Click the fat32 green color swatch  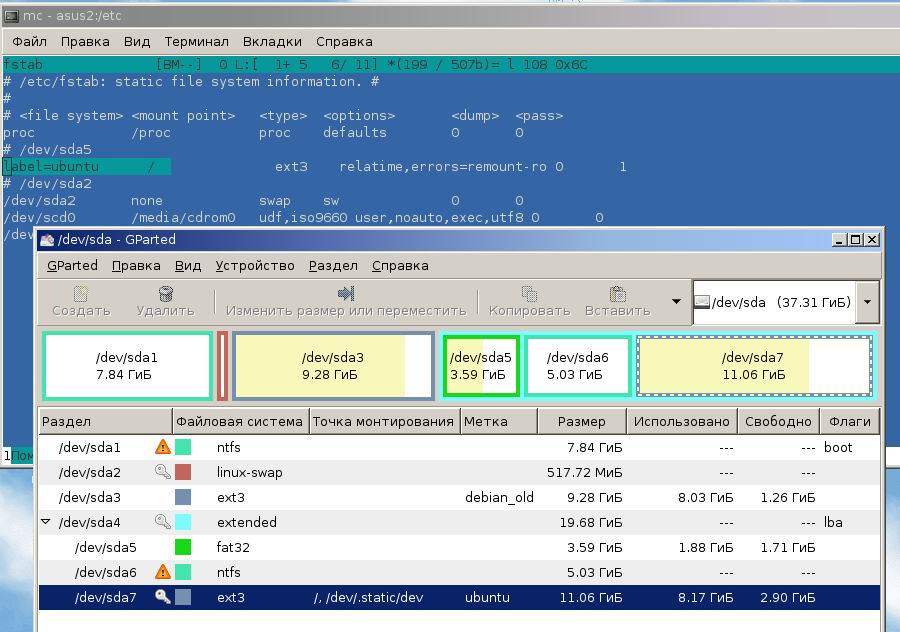[183, 547]
